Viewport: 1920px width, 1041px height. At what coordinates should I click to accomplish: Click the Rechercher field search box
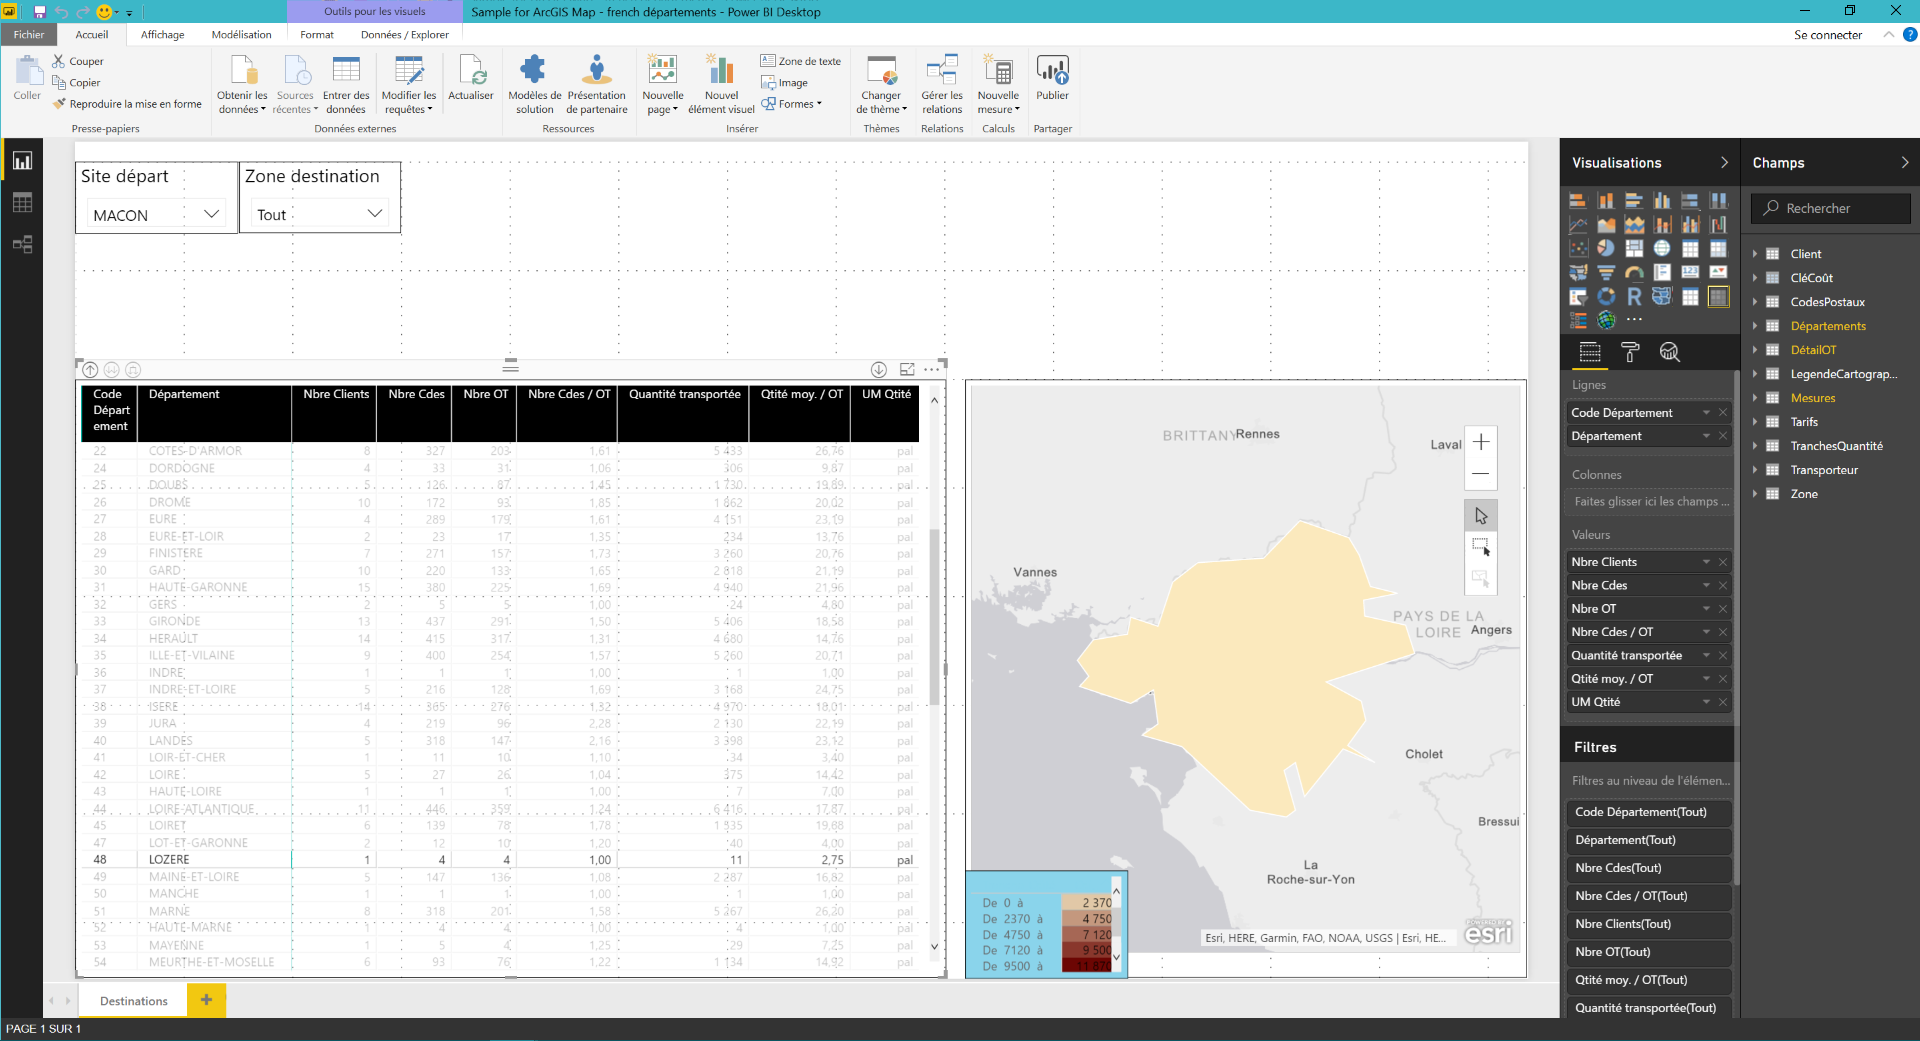click(x=1831, y=208)
